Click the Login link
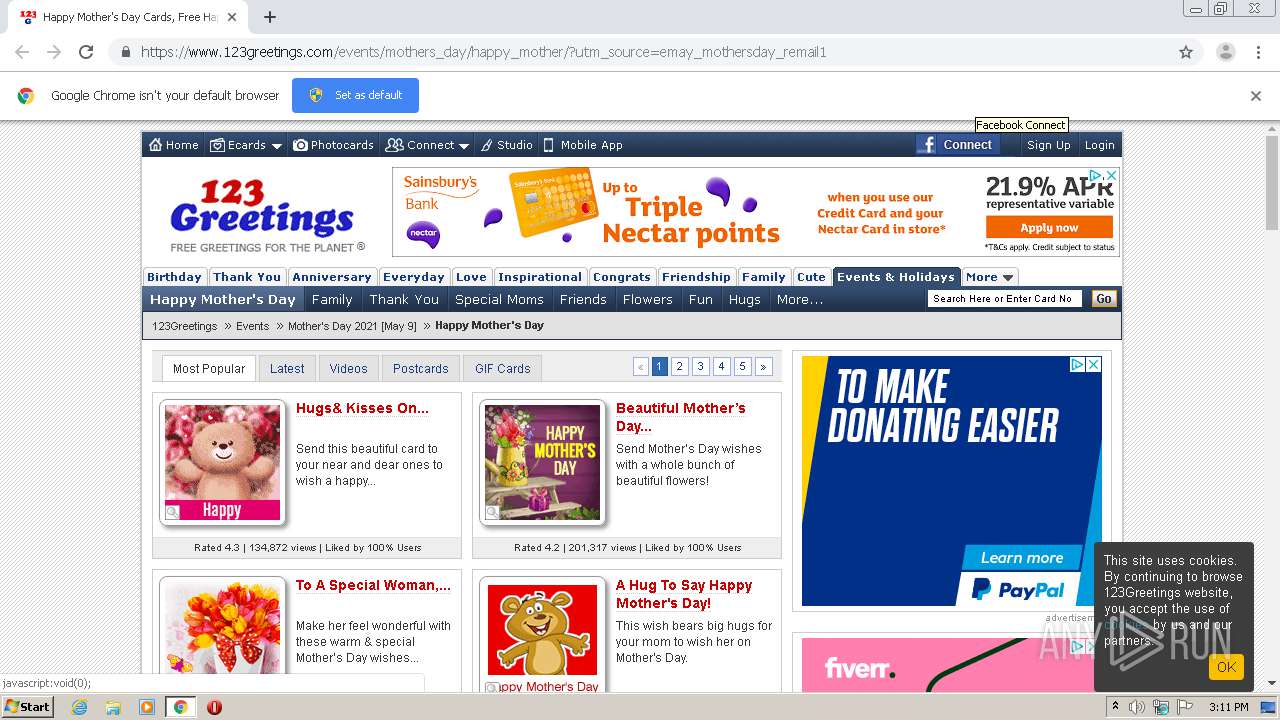Screen dimensions: 1280x720 click(1099, 145)
